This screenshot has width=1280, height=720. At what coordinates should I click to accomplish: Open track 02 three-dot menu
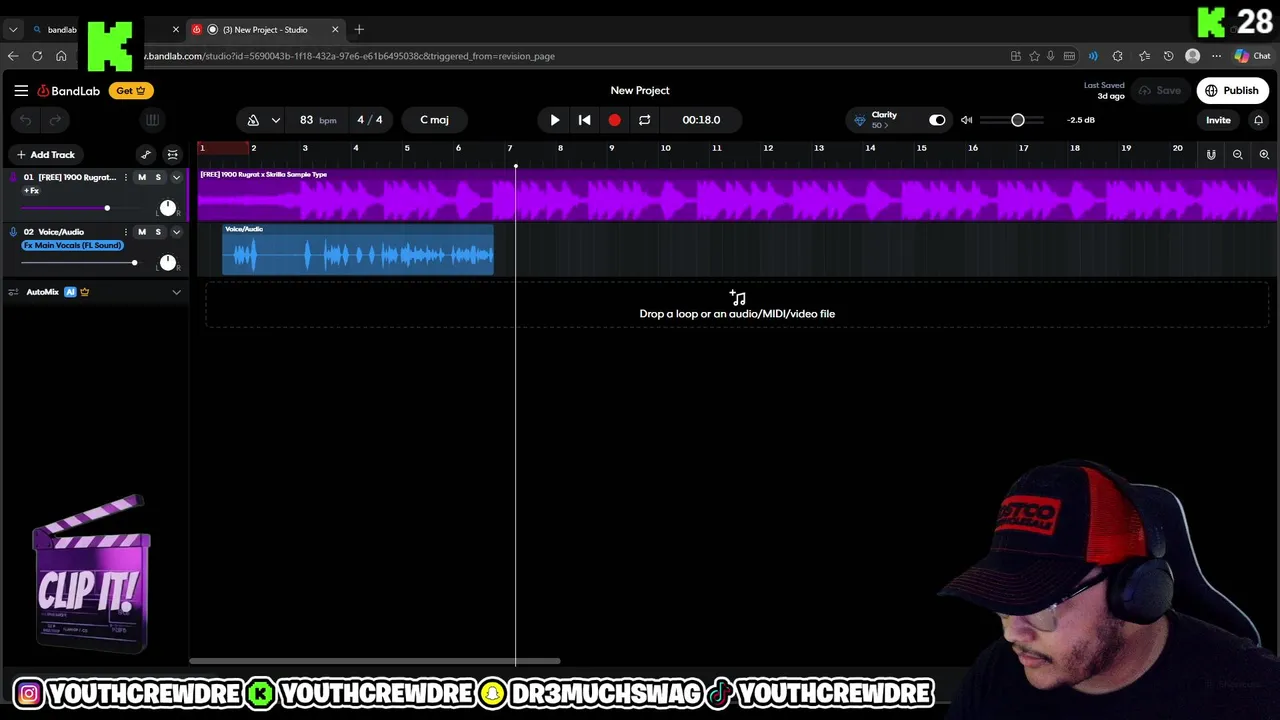pos(126,232)
